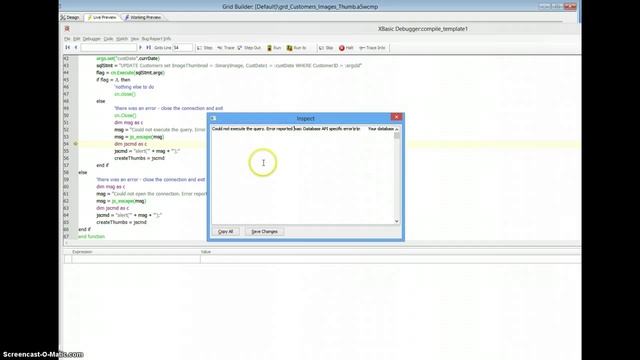
Task: Click the 'end function' code line
Action: tap(91, 236)
